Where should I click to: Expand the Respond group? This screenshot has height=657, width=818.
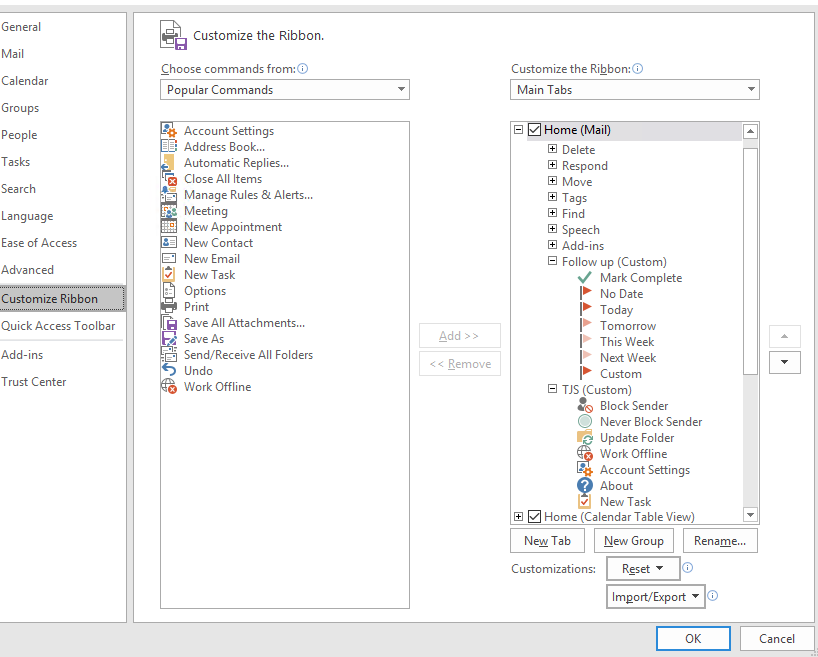tap(552, 165)
